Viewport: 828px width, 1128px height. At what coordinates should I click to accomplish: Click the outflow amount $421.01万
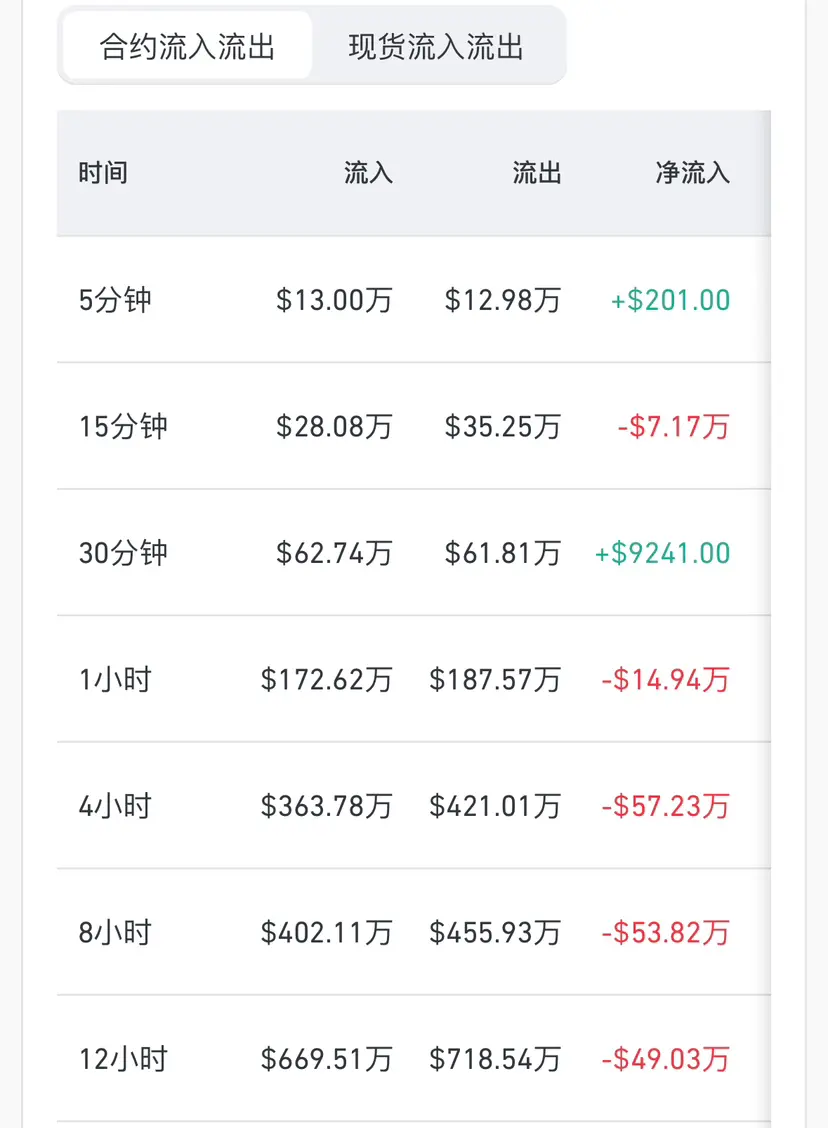[495, 806]
